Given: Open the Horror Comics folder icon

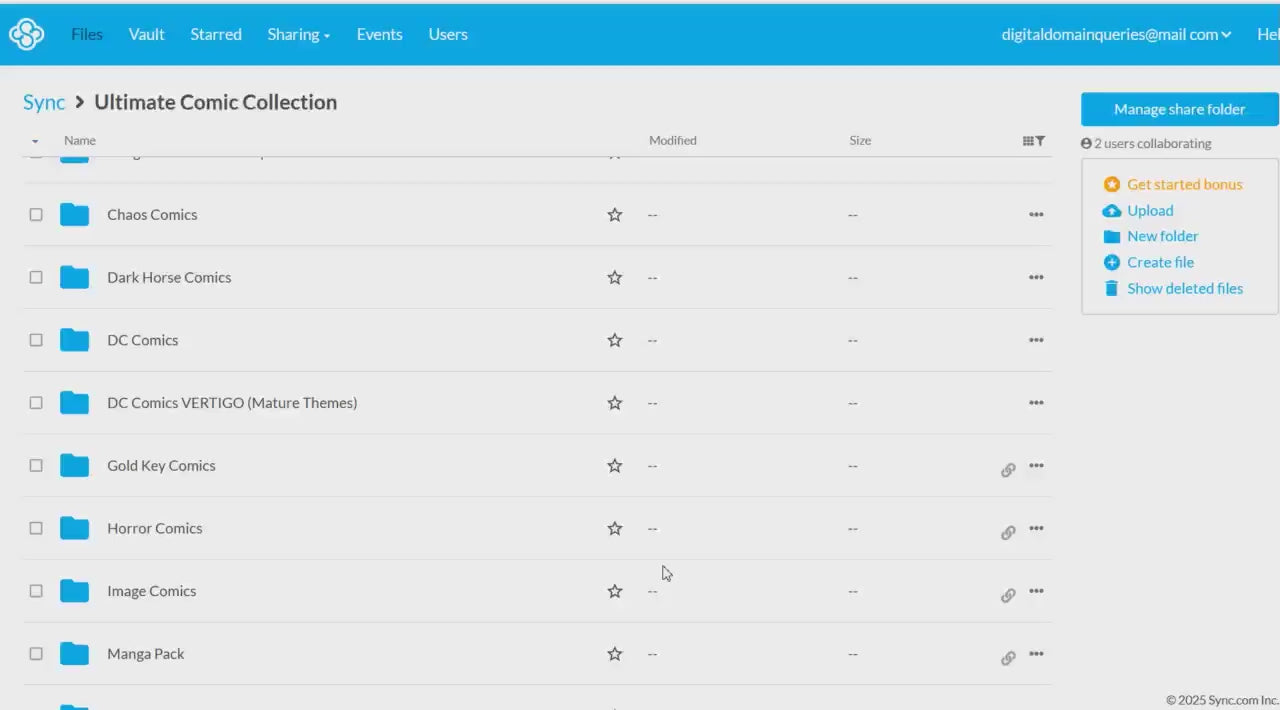Looking at the screenshot, I should (x=74, y=528).
